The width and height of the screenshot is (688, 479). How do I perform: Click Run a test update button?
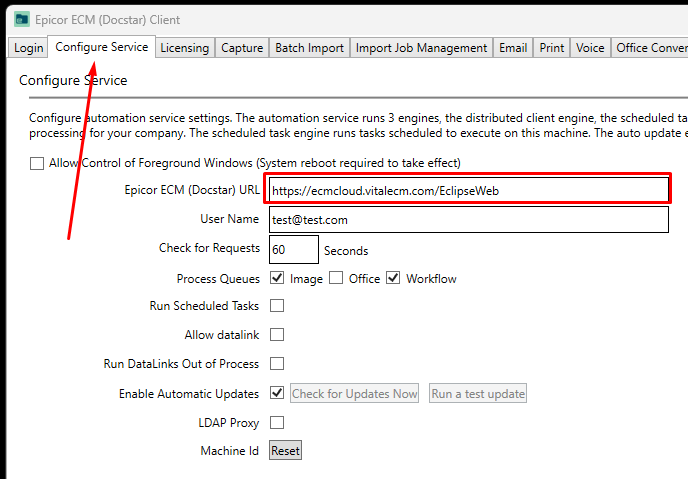coord(478,393)
